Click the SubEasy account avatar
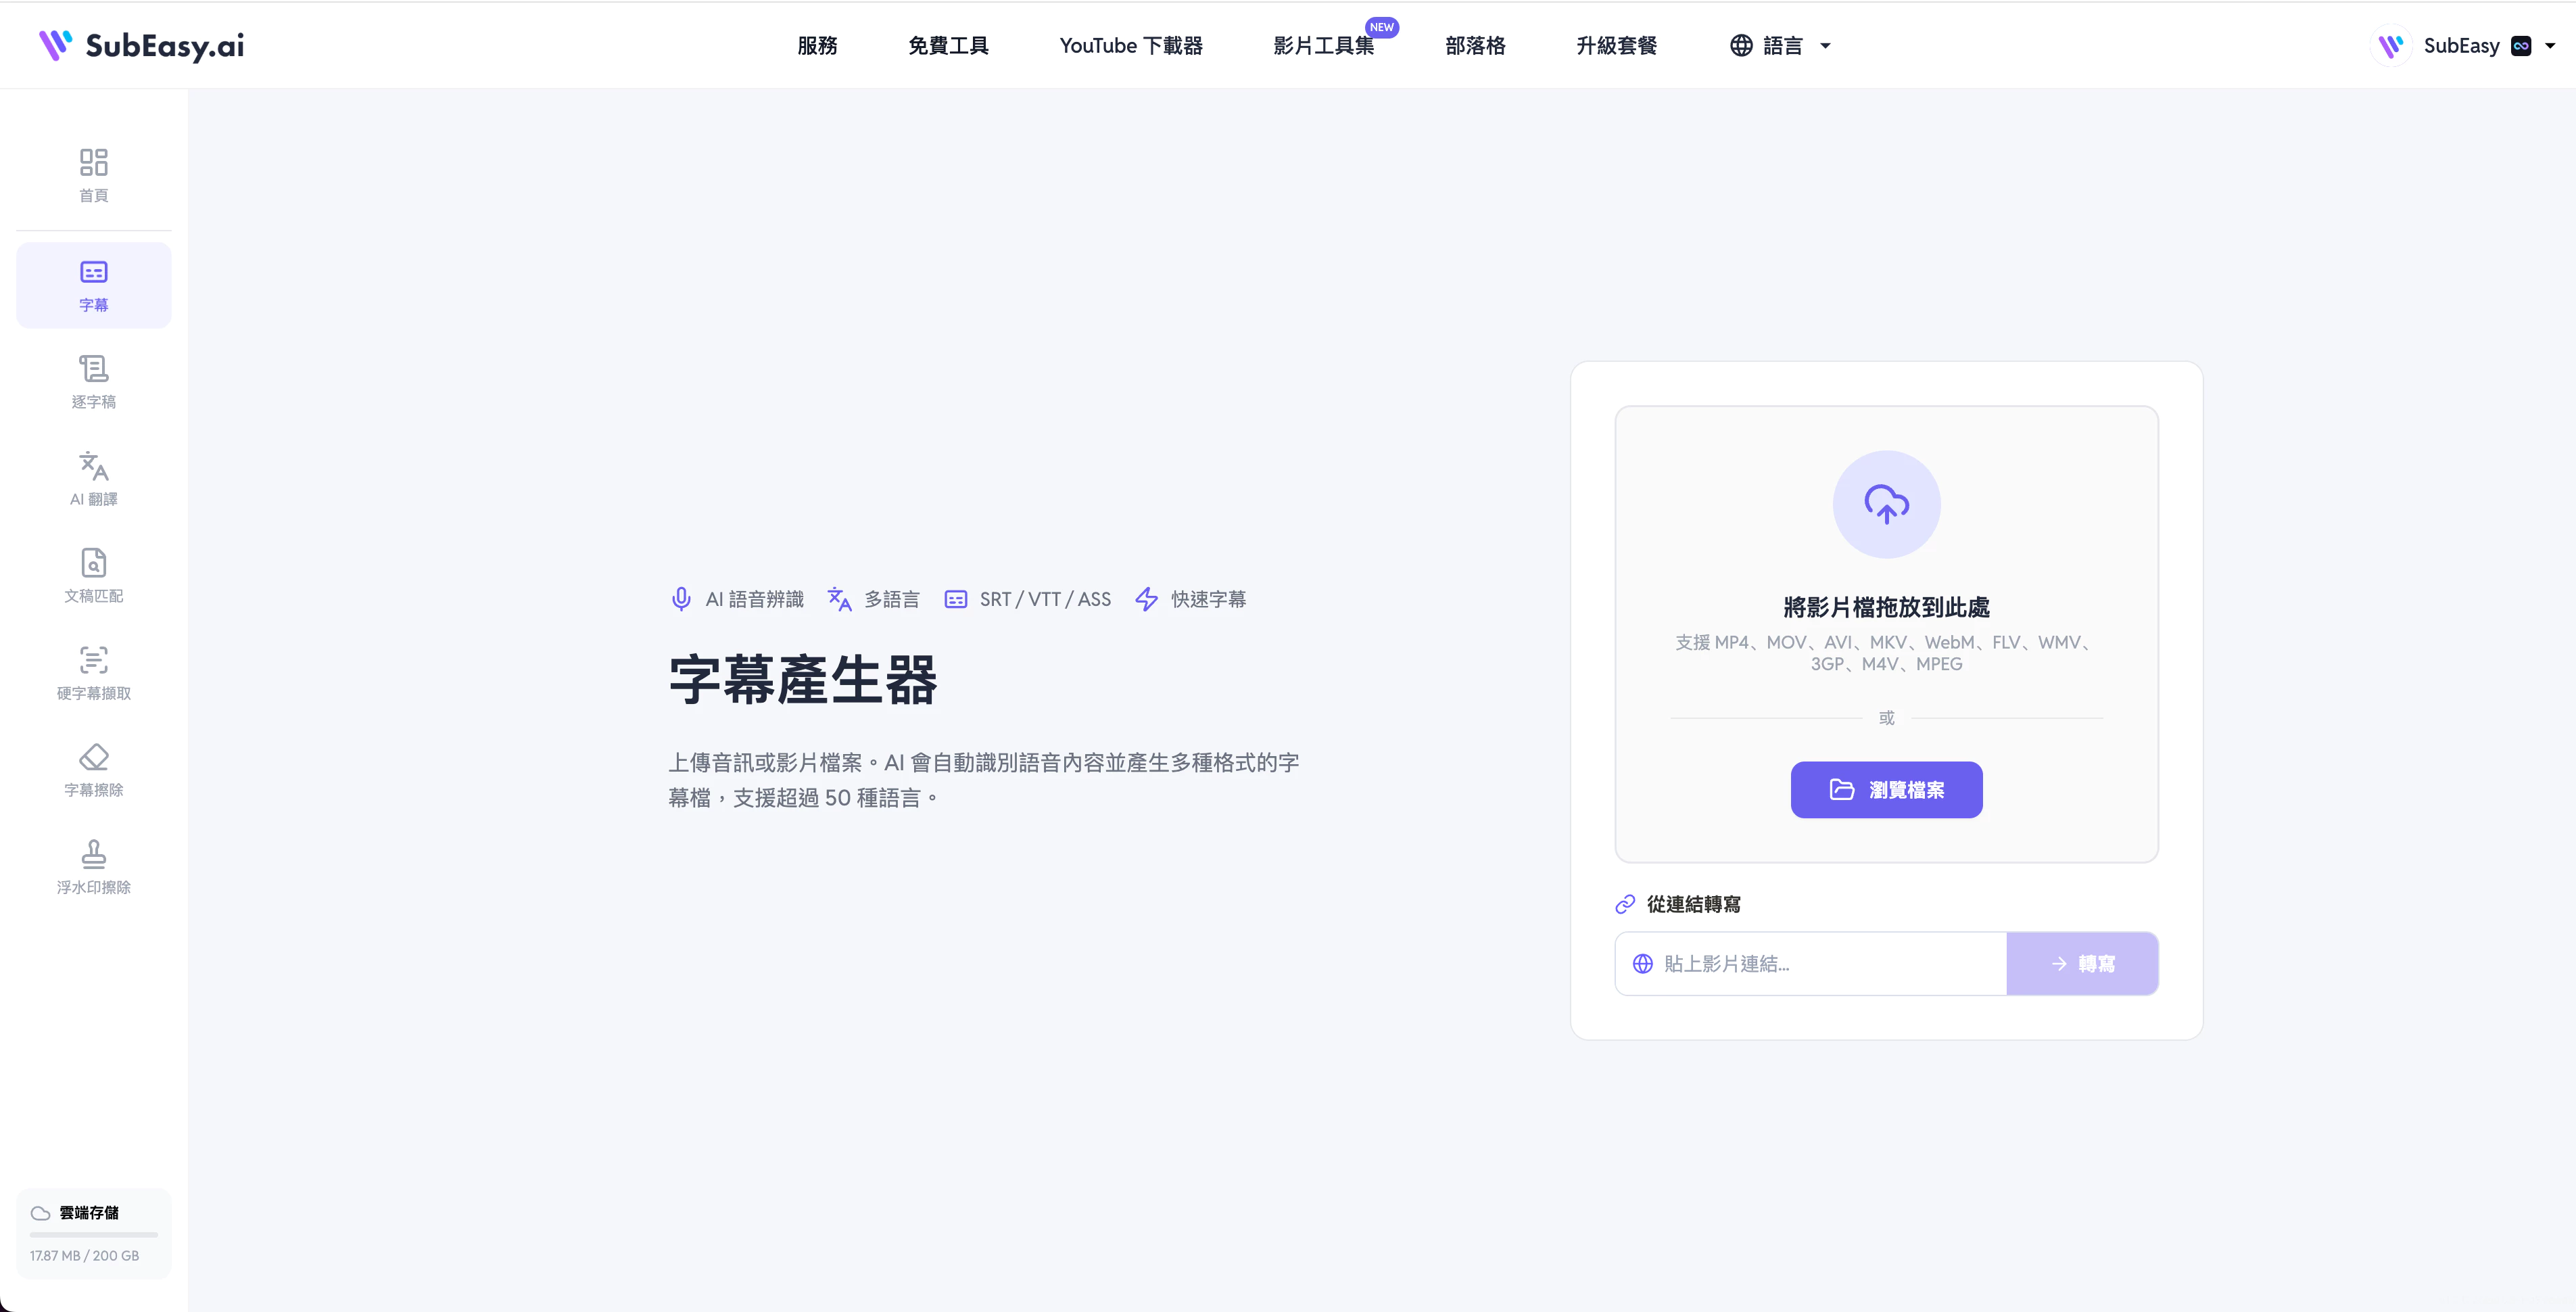This screenshot has height=1312, width=2576. pos(2391,45)
